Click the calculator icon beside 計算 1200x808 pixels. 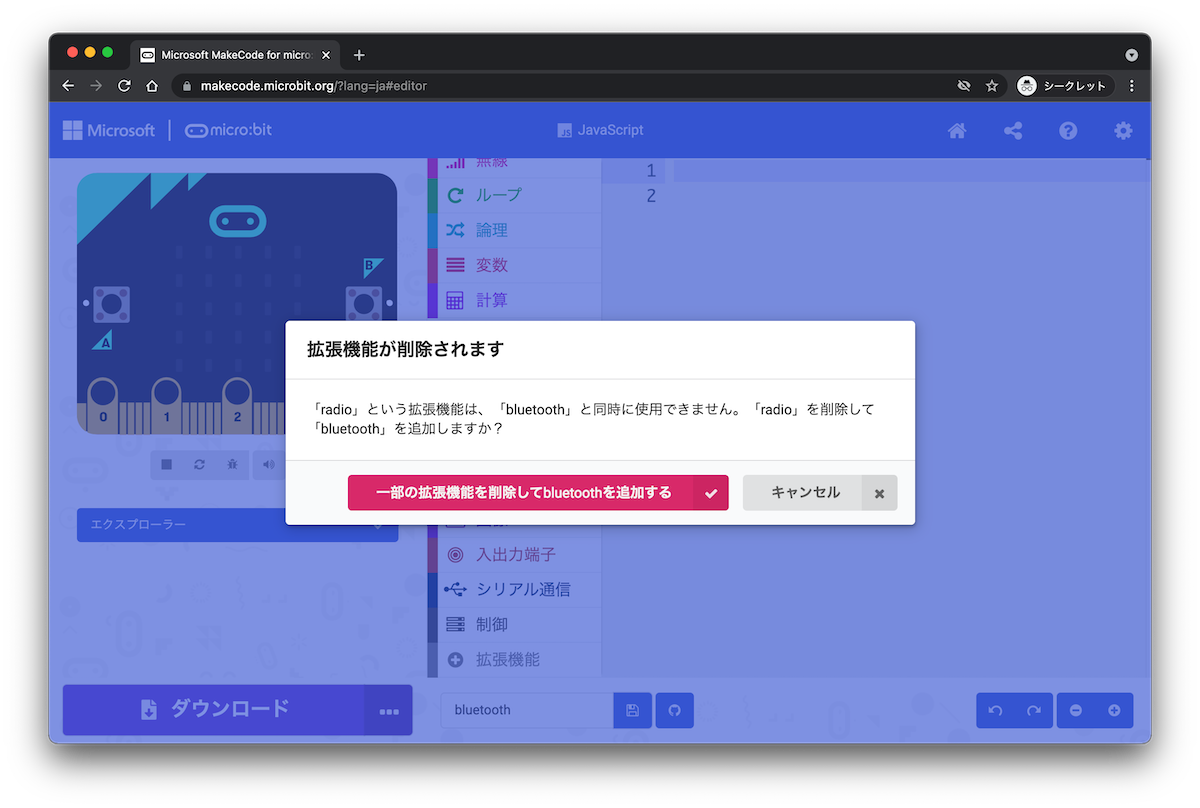click(x=455, y=300)
